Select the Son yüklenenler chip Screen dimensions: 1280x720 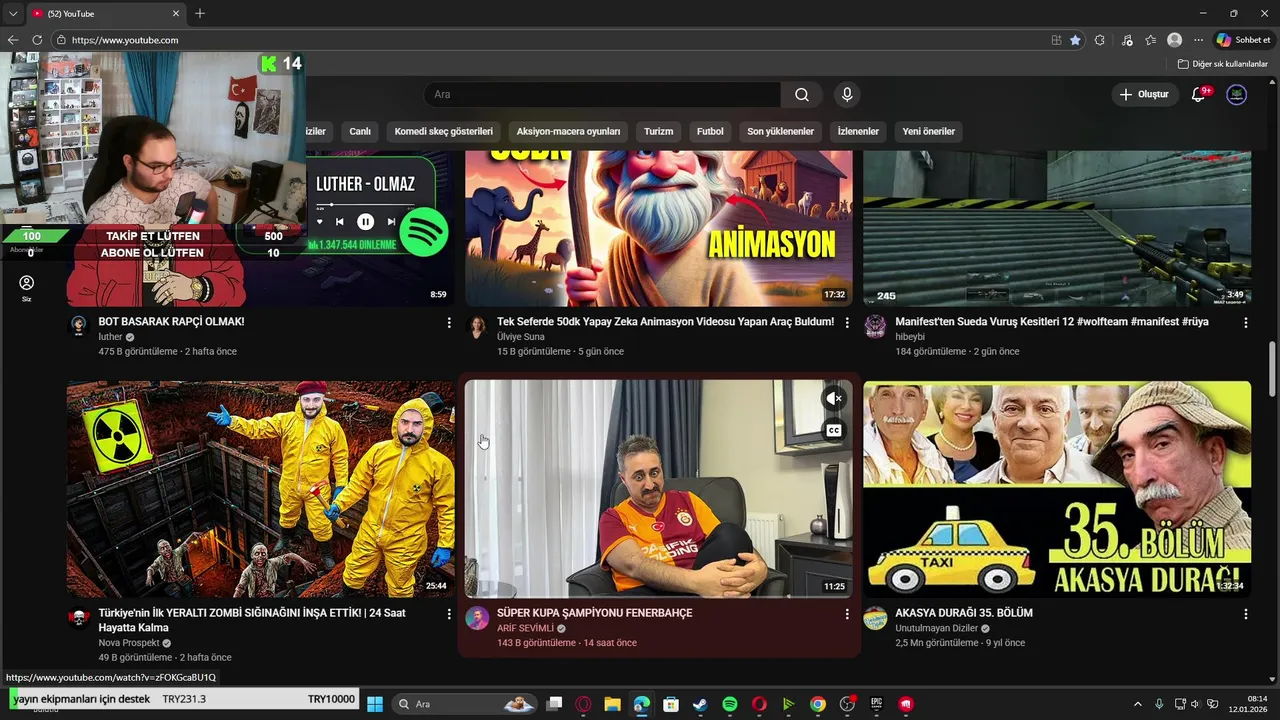pyautogui.click(x=780, y=131)
